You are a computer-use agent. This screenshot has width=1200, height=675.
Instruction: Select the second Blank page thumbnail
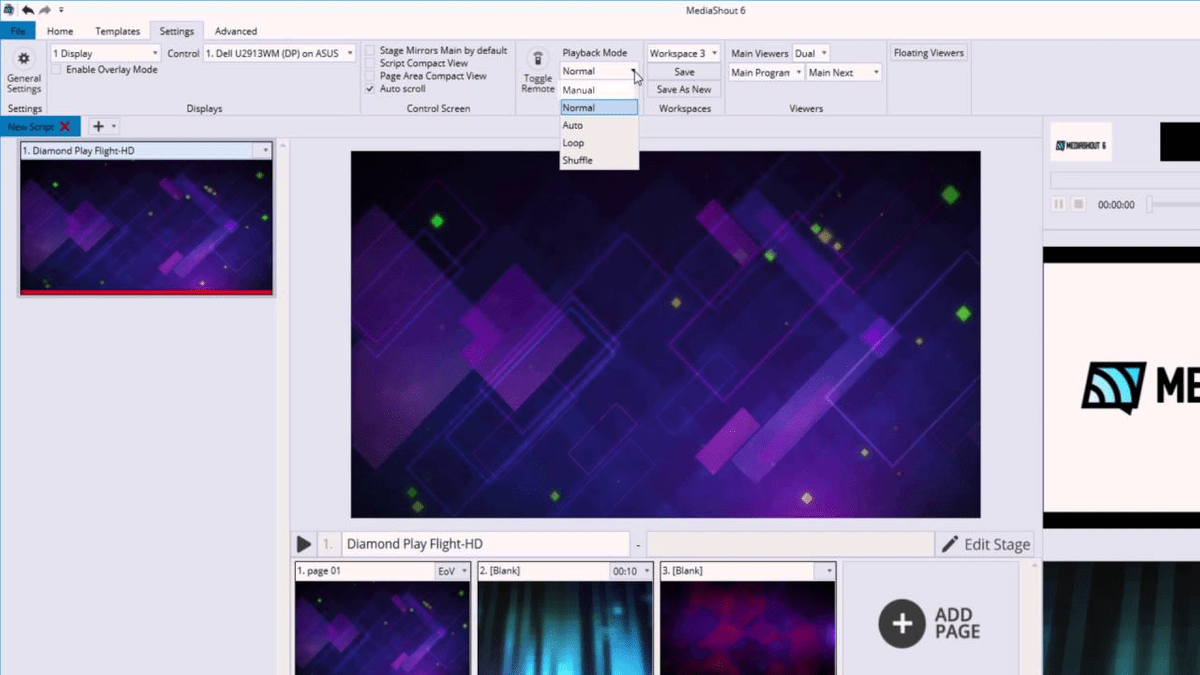click(565, 628)
